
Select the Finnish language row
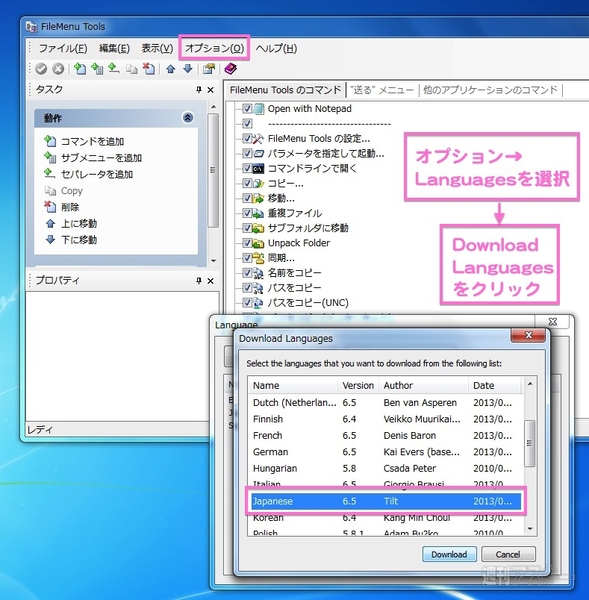386,419
